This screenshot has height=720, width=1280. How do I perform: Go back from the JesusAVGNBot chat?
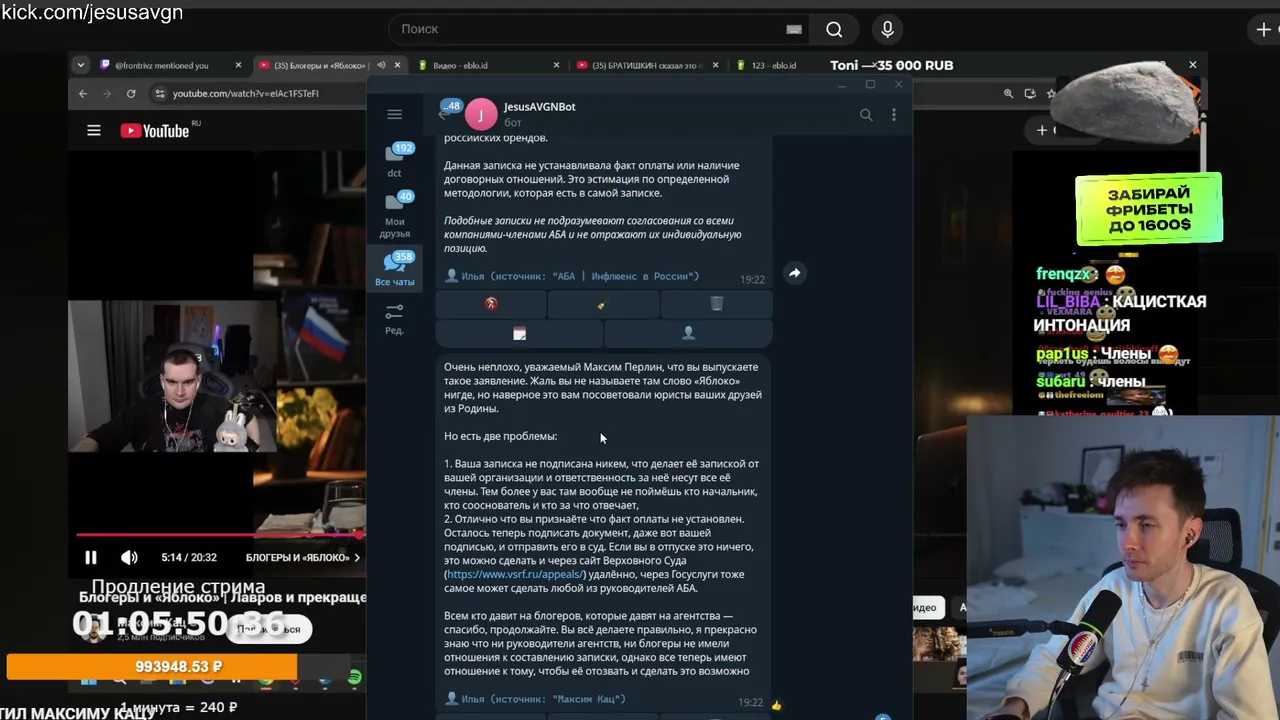(443, 114)
